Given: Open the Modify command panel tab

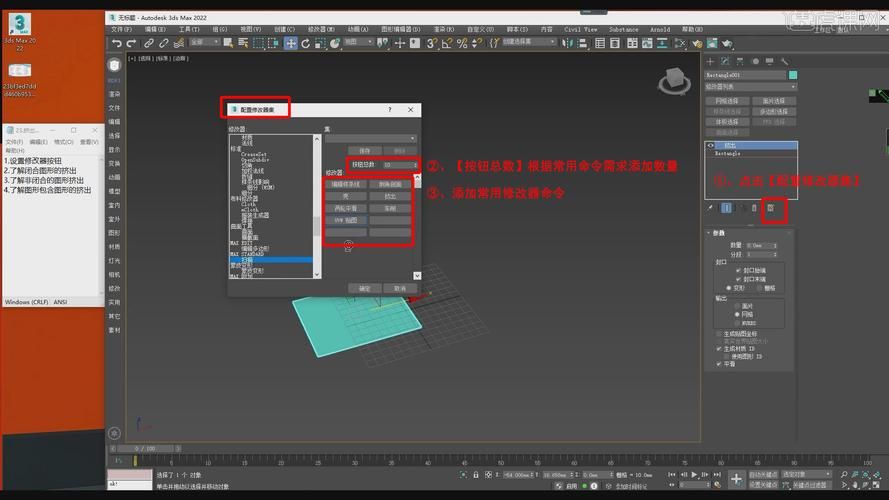Looking at the screenshot, I should click(x=725, y=61).
